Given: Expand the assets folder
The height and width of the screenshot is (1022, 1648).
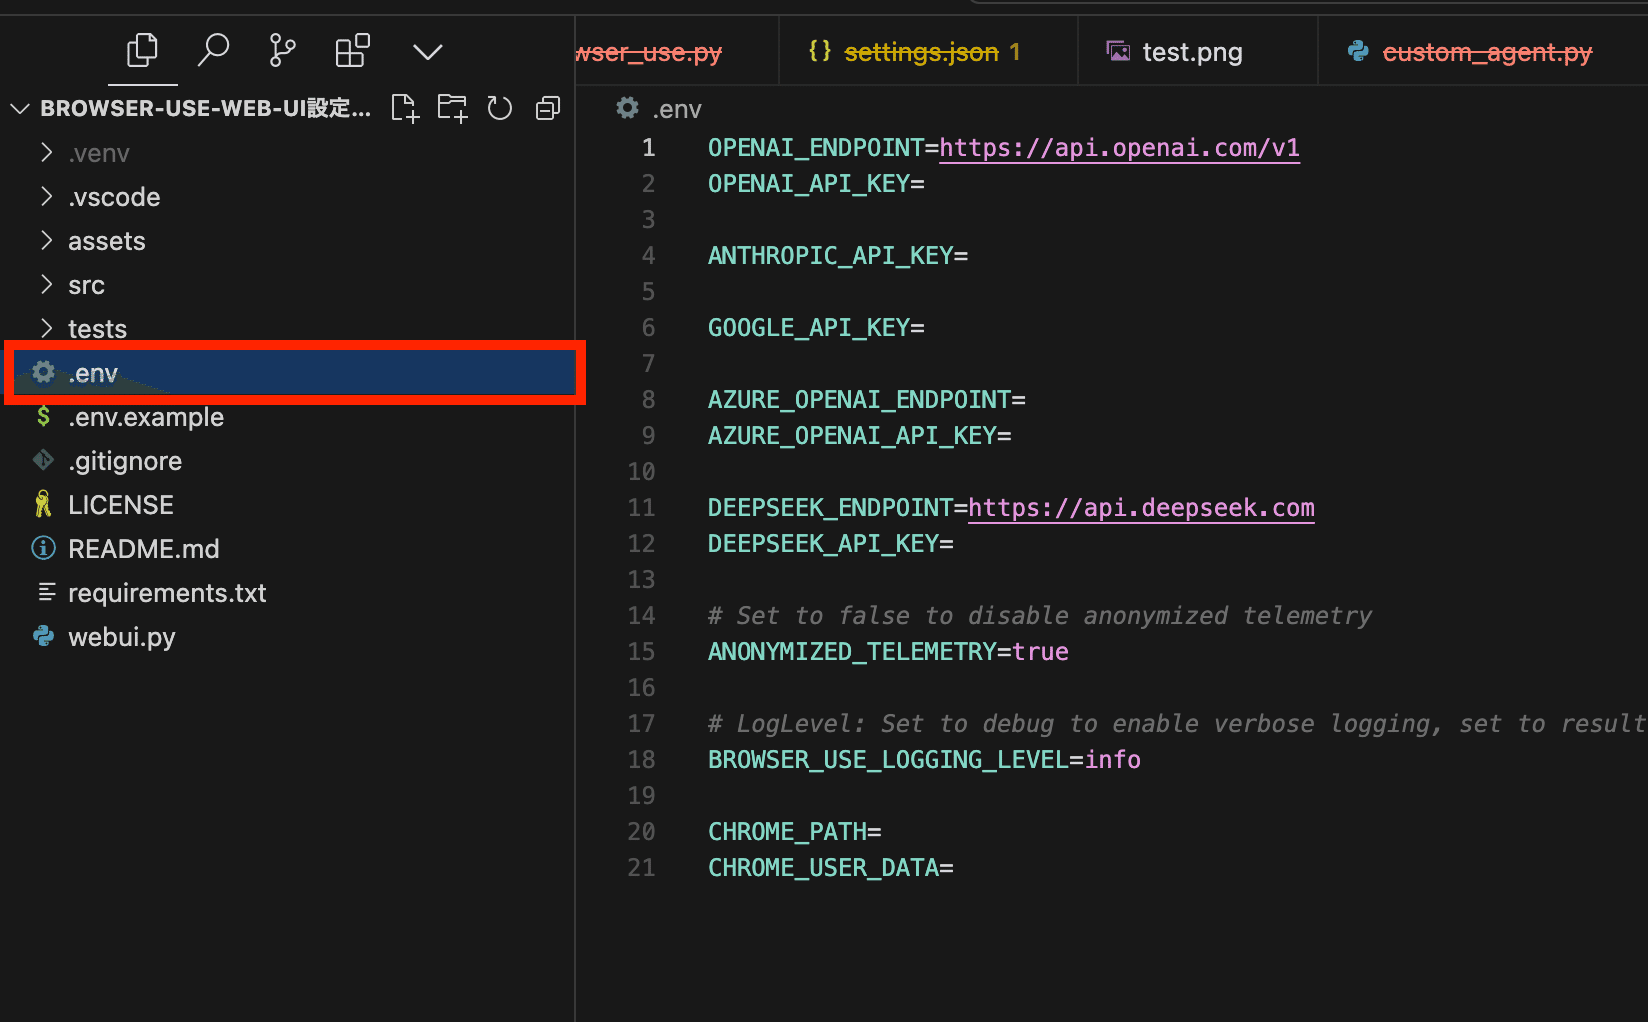Looking at the screenshot, I should pyautogui.click(x=106, y=241).
